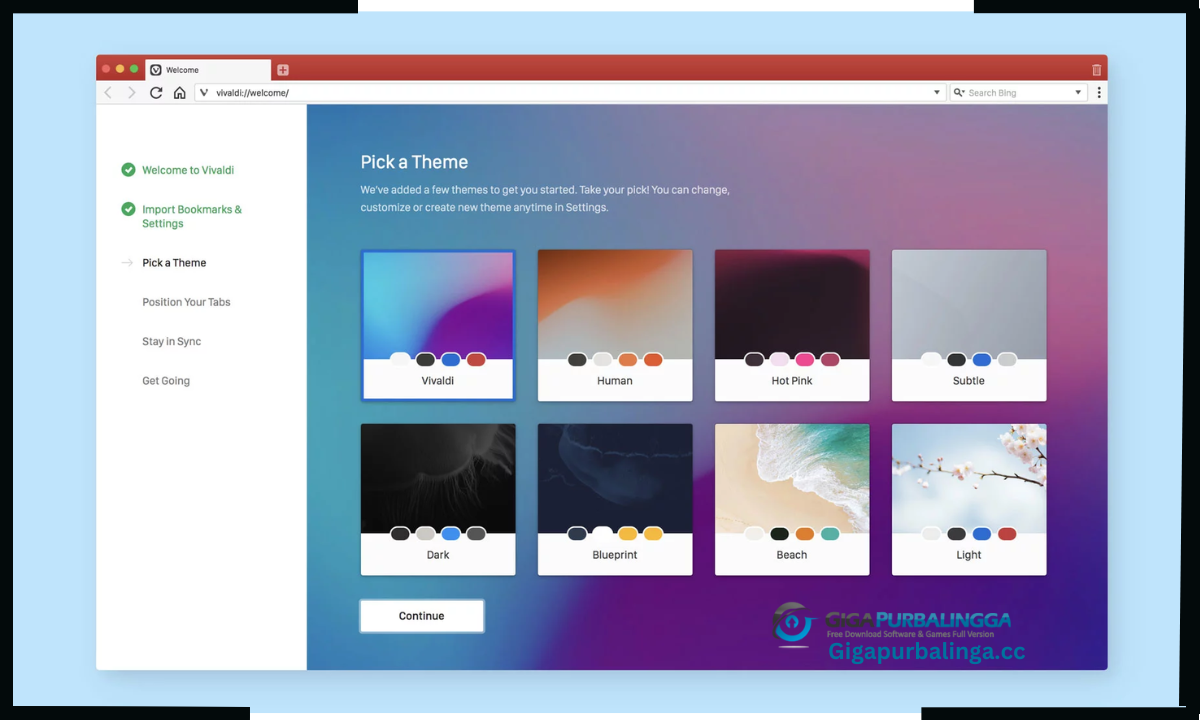Select the Pick a Theme step
Screen dimensions: 1200x720
(174, 263)
